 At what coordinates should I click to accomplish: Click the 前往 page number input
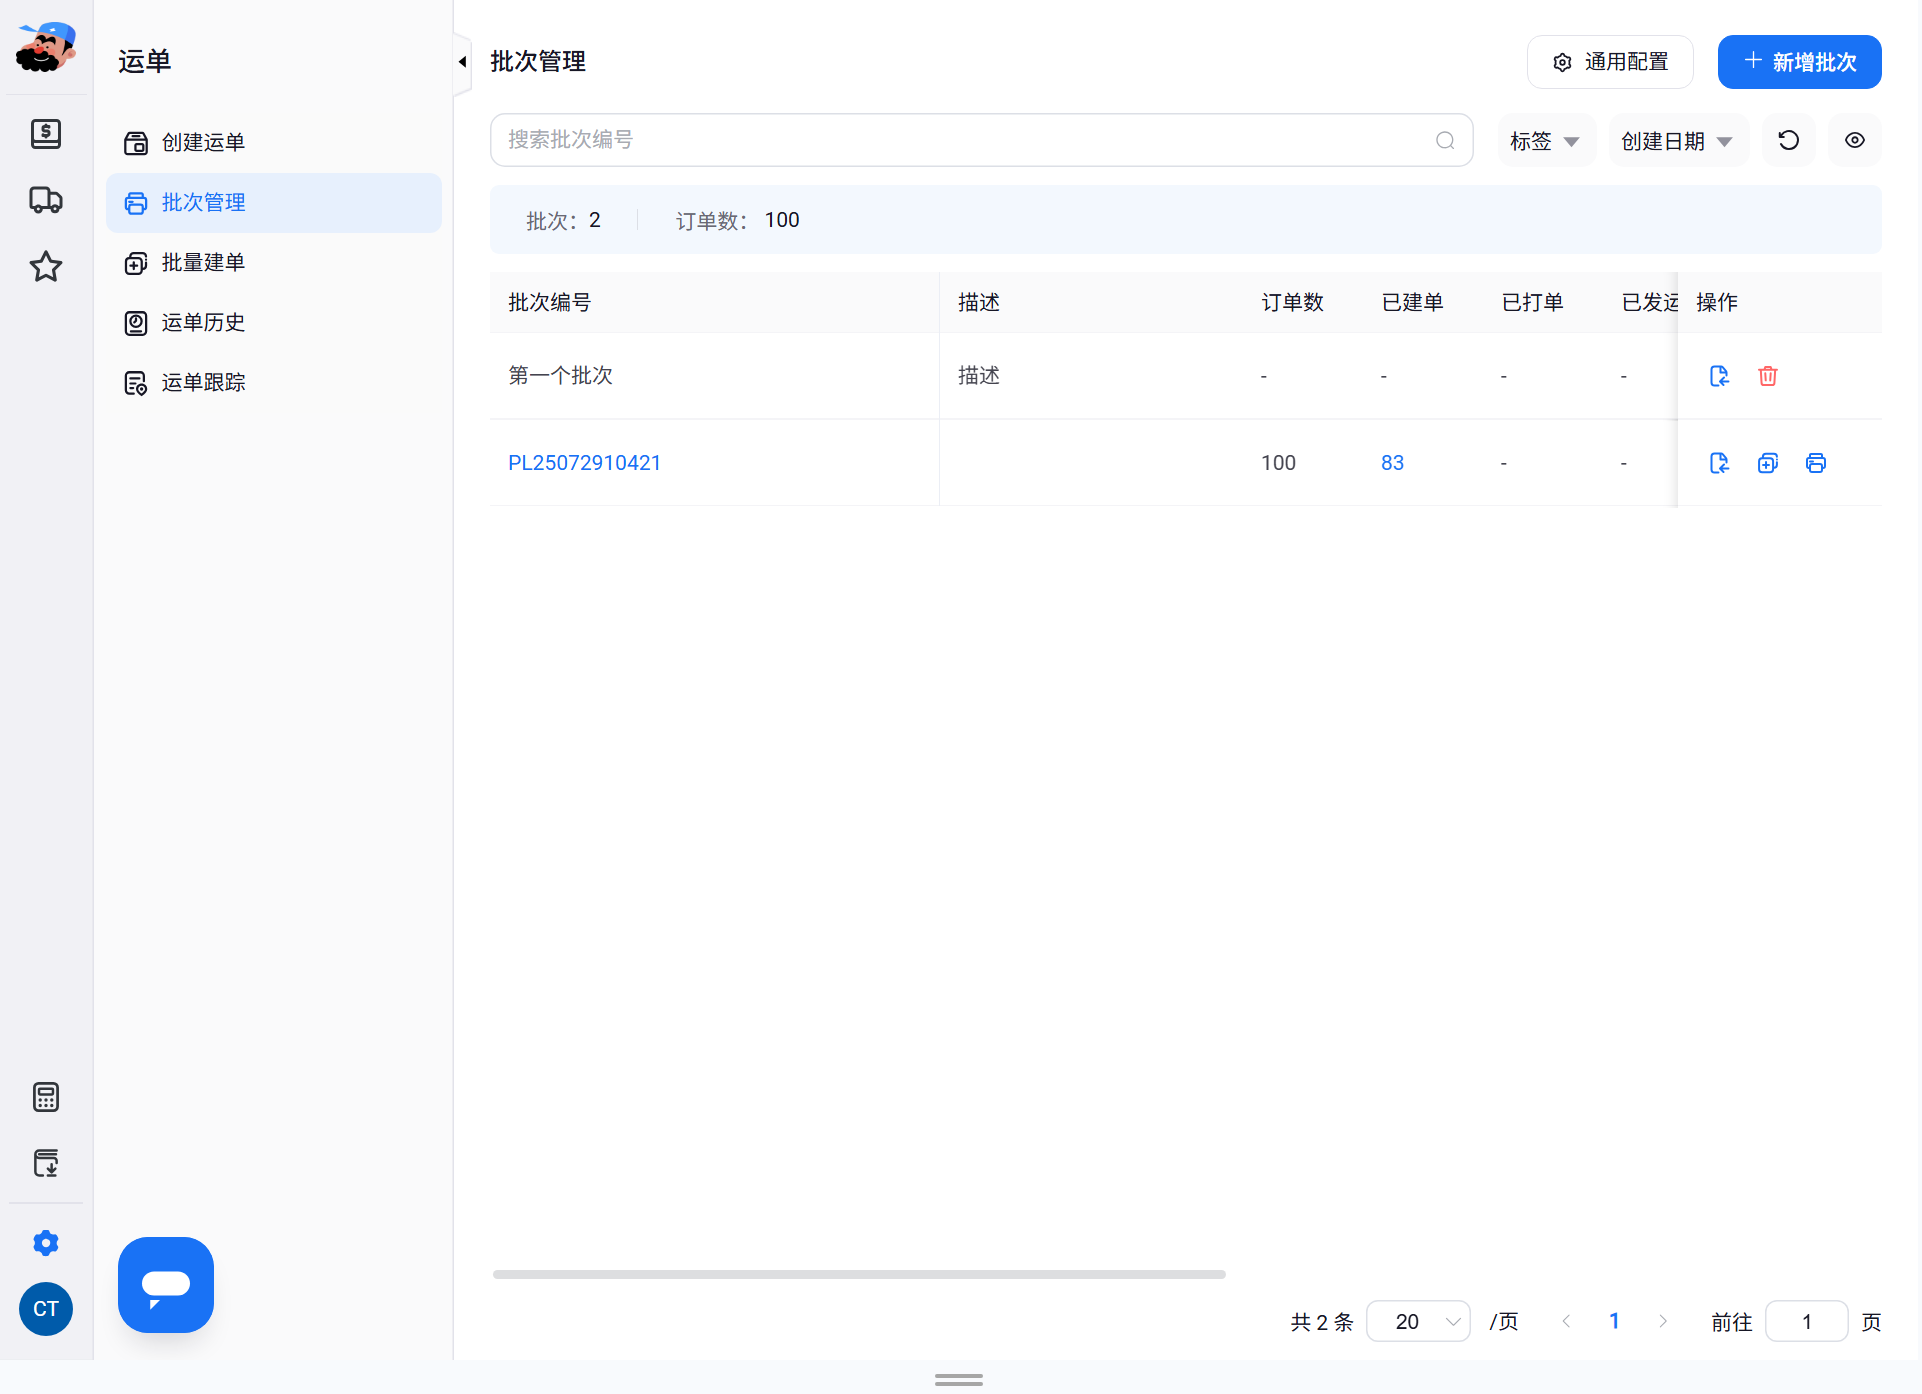point(1807,1322)
